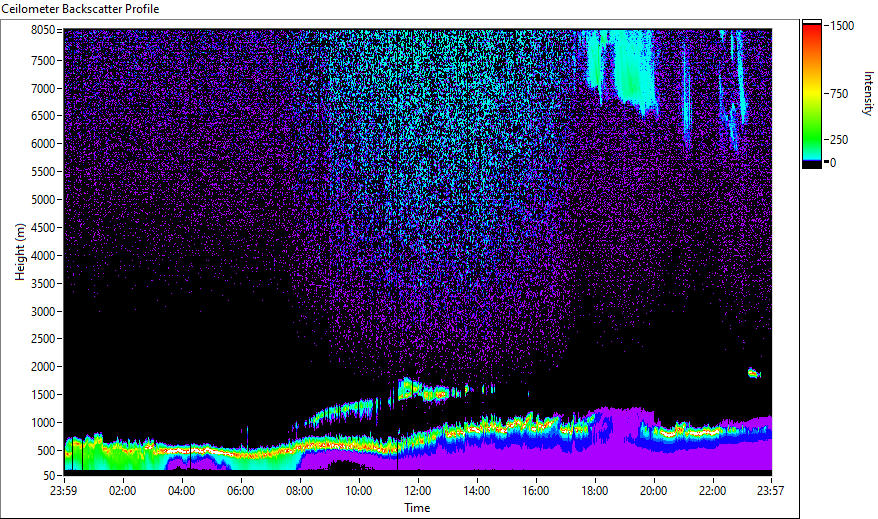Click the 5500 height axis value
878x519 pixels.
point(43,172)
